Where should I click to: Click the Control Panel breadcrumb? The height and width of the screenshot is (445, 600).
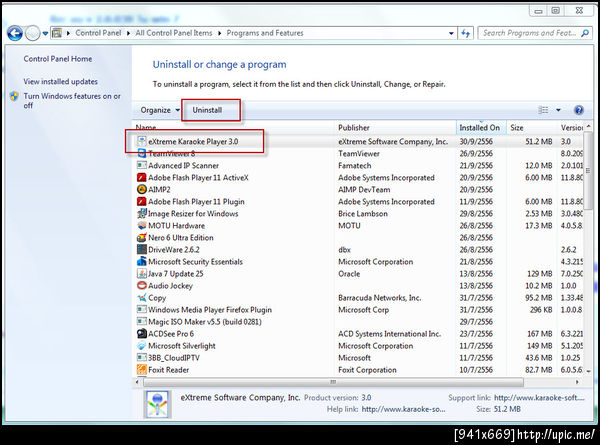coord(98,33)
